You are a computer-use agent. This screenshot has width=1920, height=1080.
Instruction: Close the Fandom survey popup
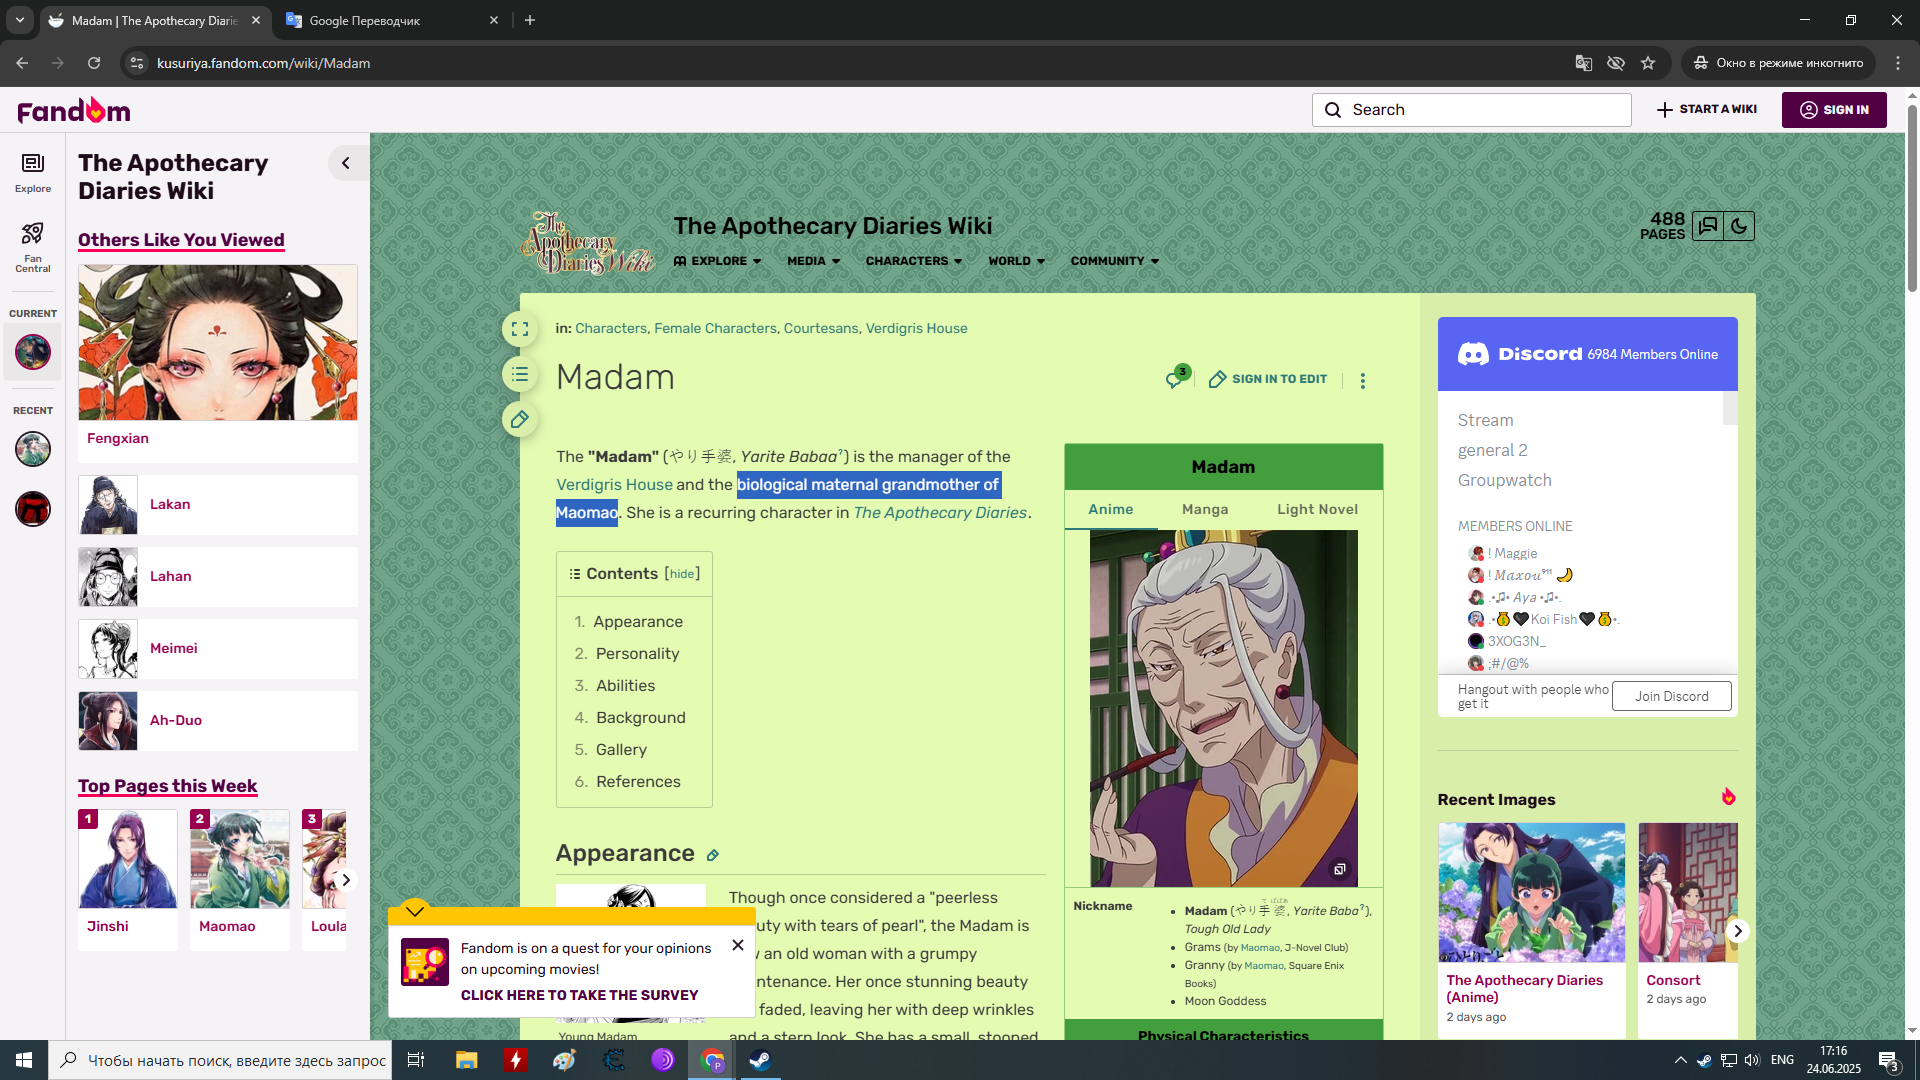(x=738, y=945)
